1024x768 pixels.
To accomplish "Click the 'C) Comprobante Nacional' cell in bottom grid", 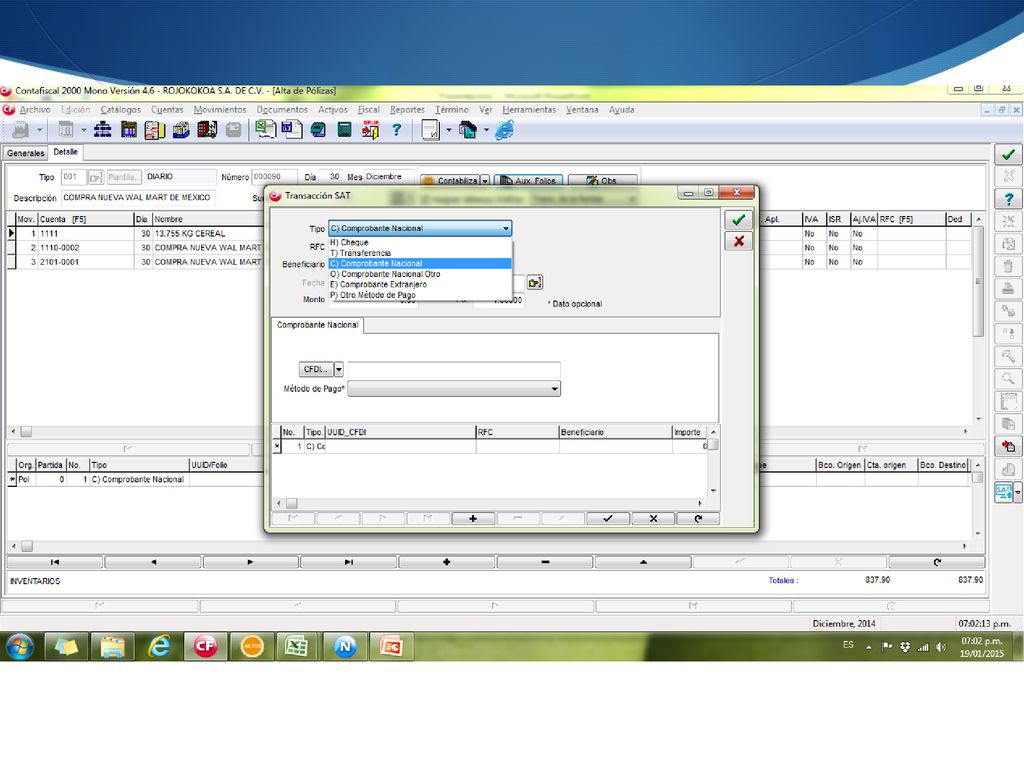I will (139, 480).
